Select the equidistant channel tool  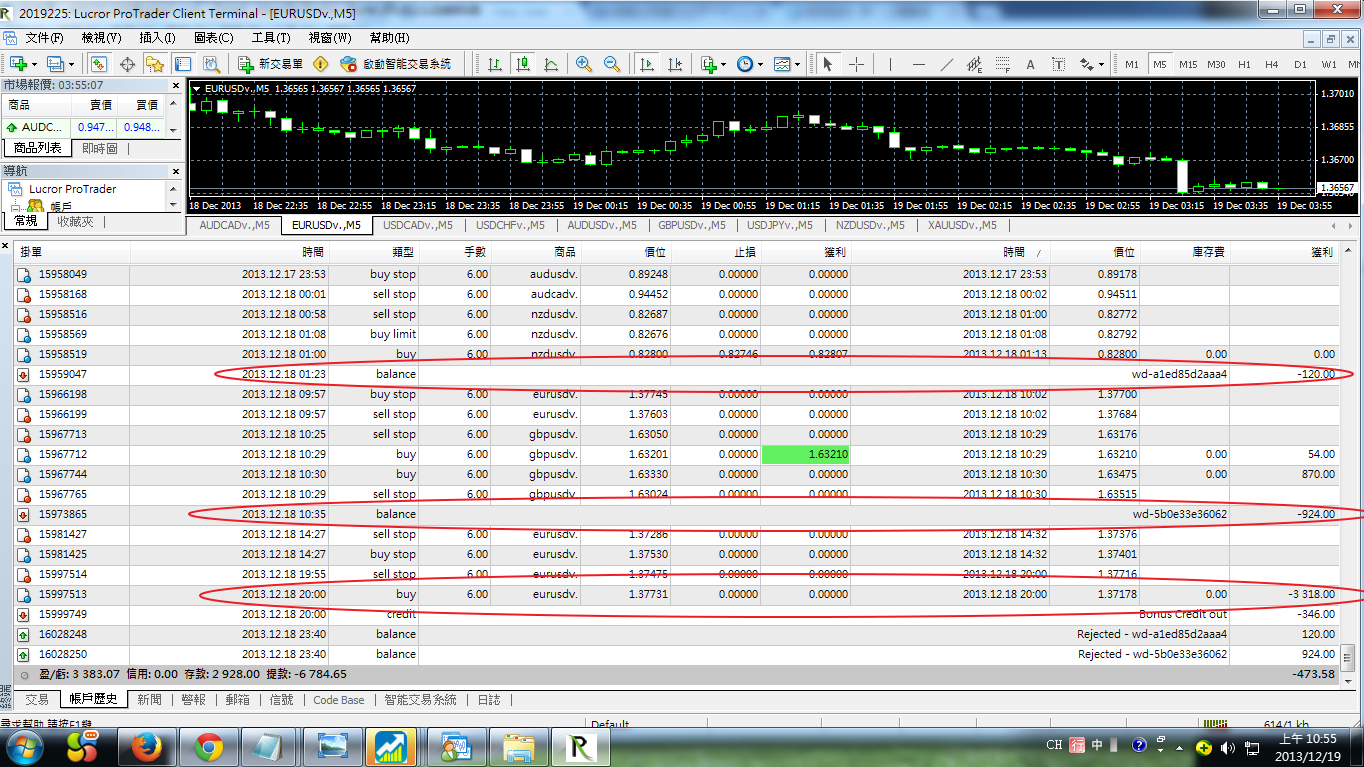click(x=975, y=64)
